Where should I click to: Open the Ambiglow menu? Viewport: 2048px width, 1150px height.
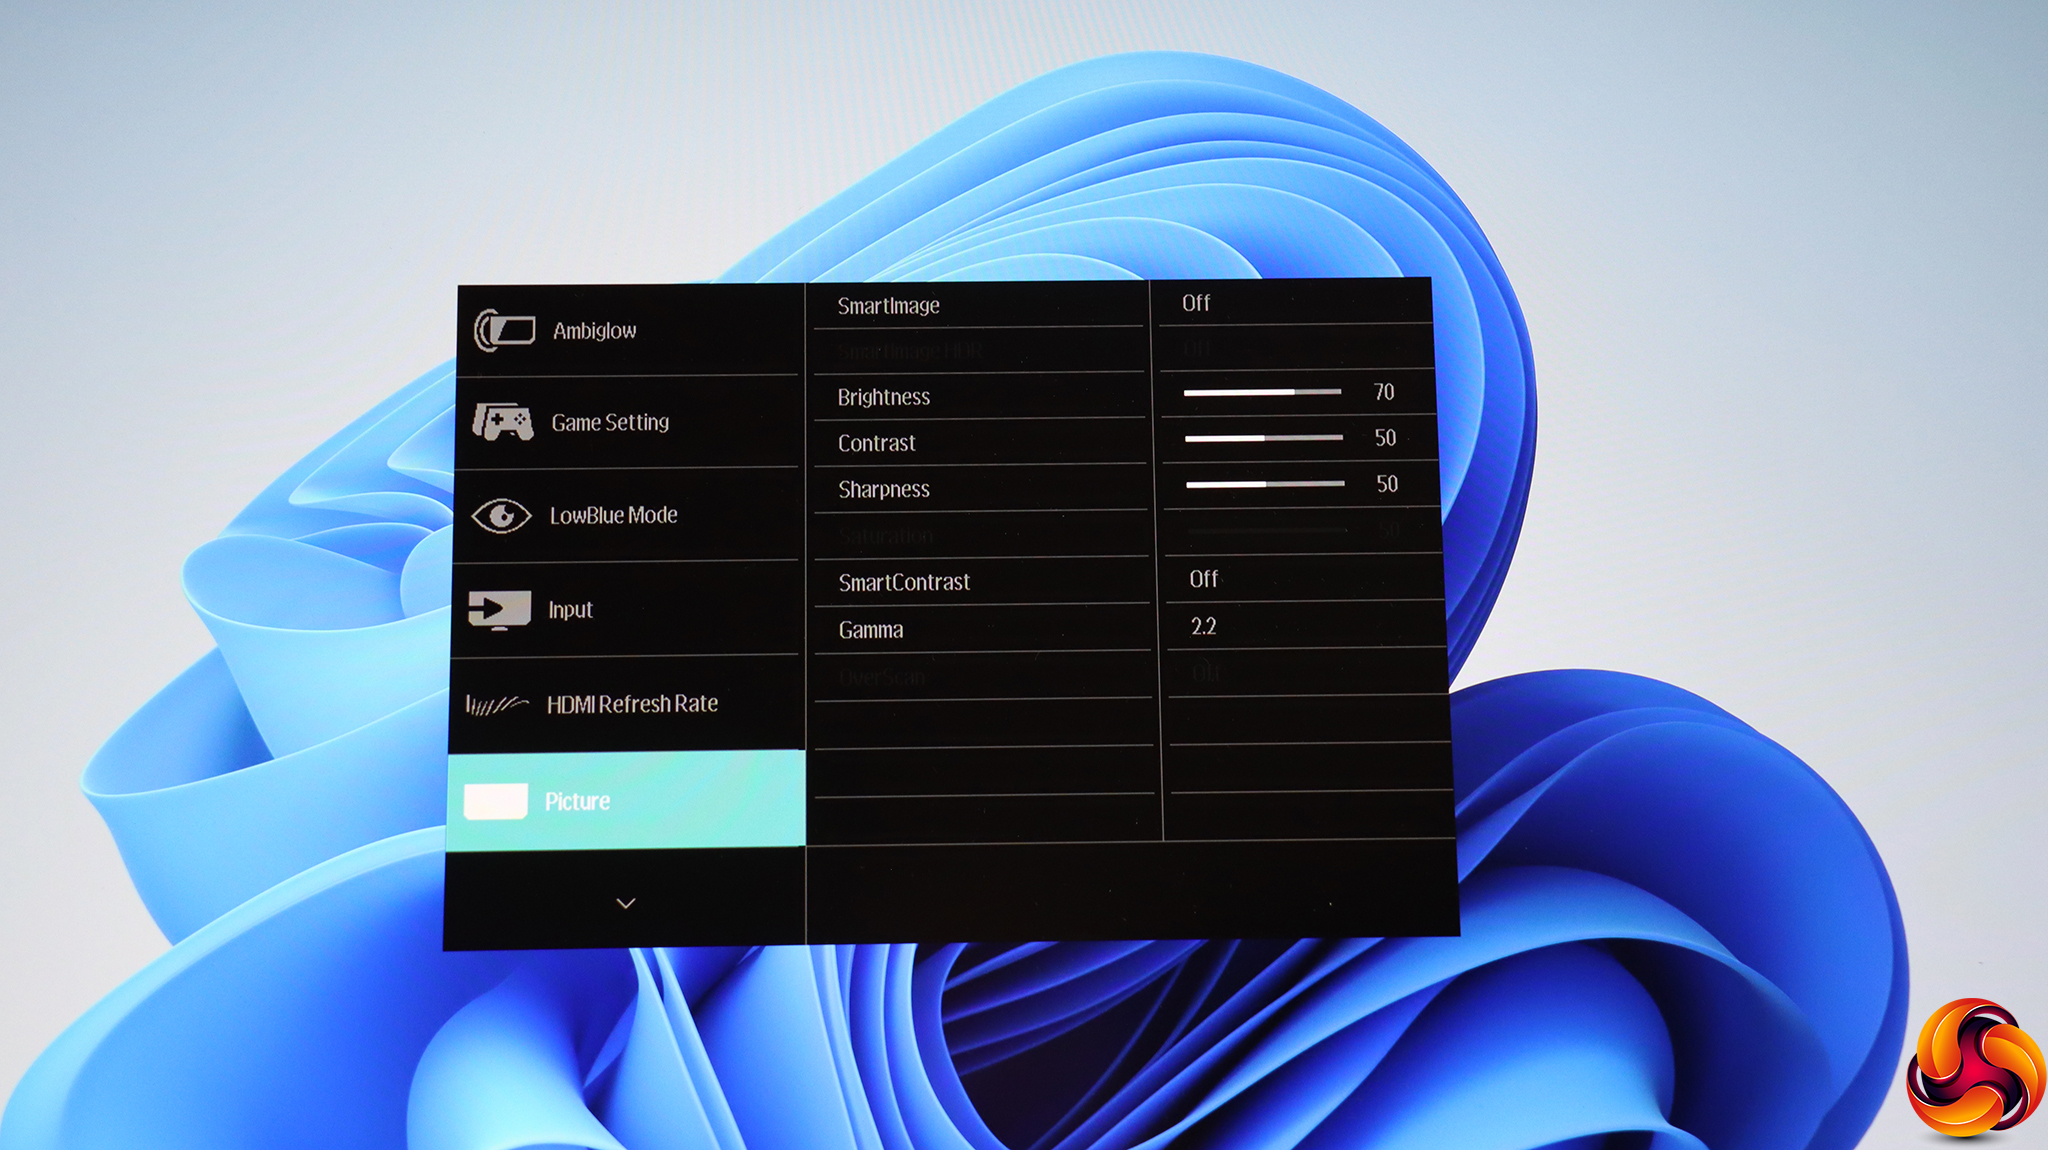tap(595, 331)
